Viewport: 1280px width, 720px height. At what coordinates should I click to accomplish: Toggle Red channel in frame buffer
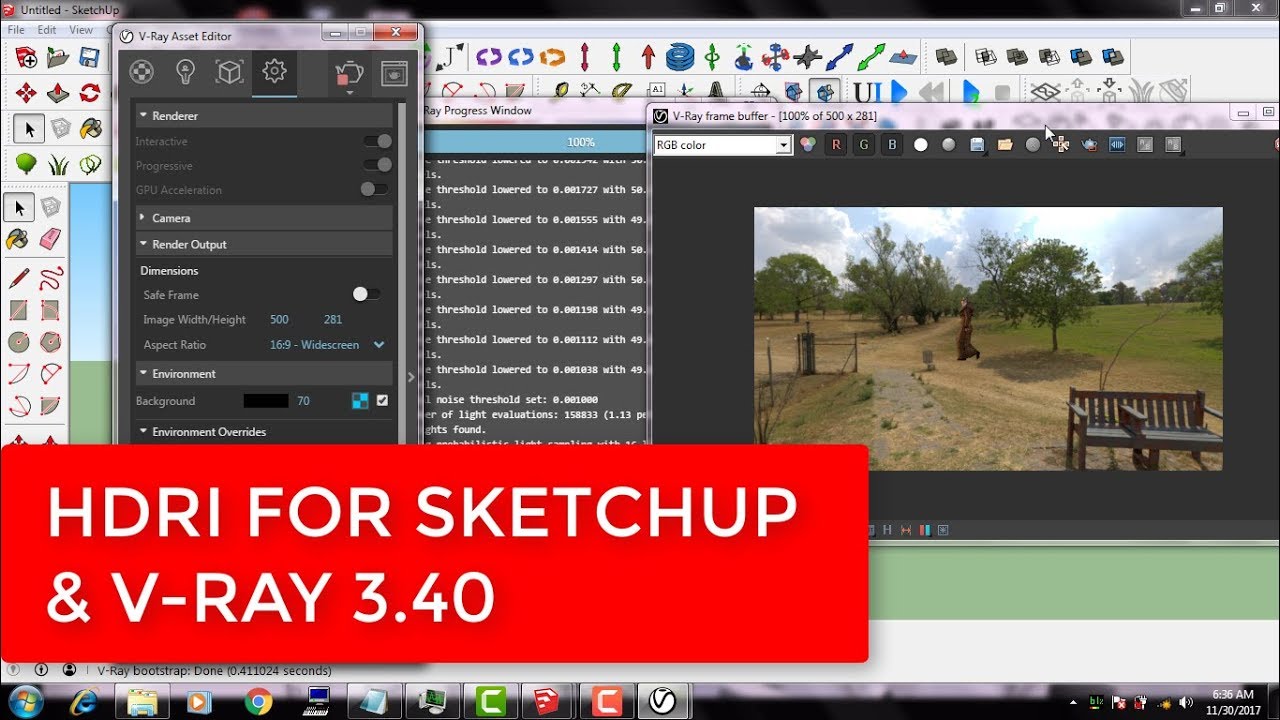pyautogui.click(x=836, y=145)
